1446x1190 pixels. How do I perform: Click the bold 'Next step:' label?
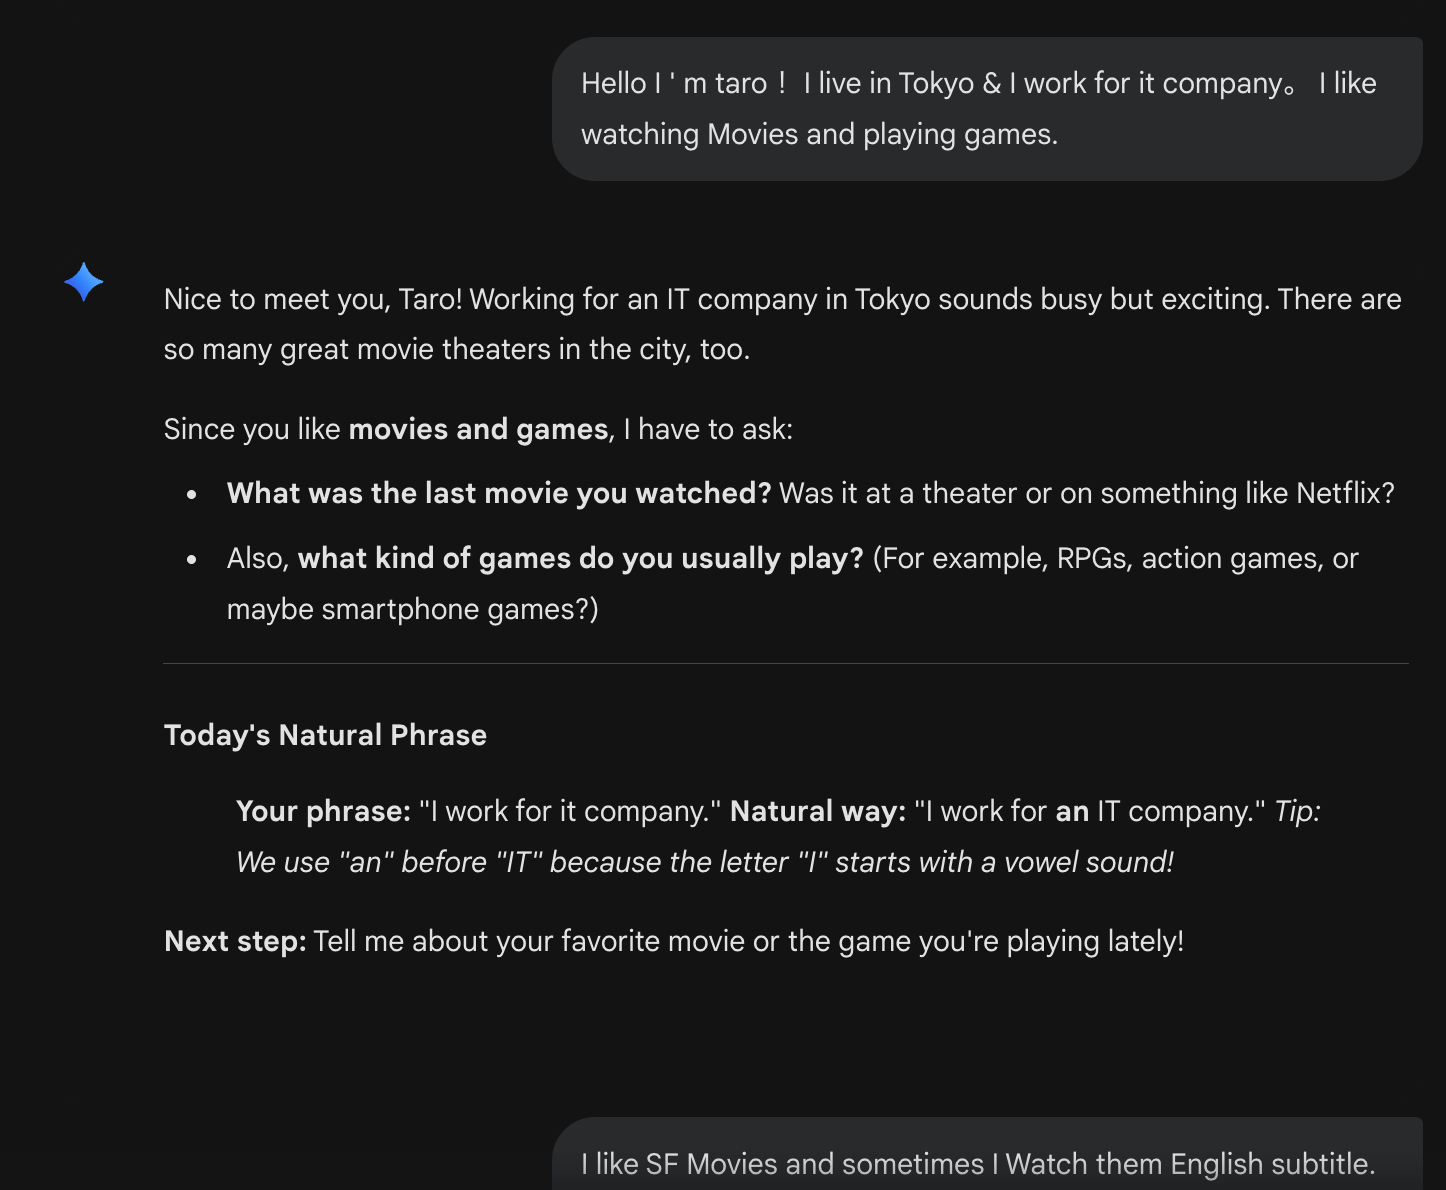(x=235, y=941)
